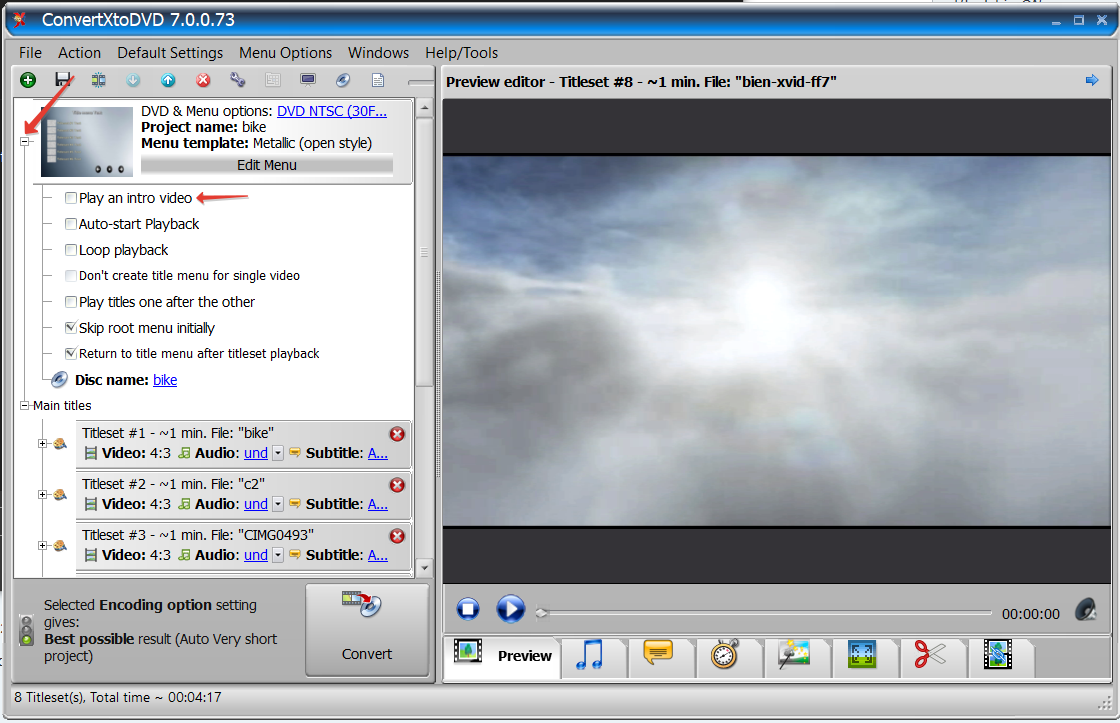The height and width of the screenshot is (723, 1120).
Task: Open the Help/Tools menu
Action: [x=461, y=53]
